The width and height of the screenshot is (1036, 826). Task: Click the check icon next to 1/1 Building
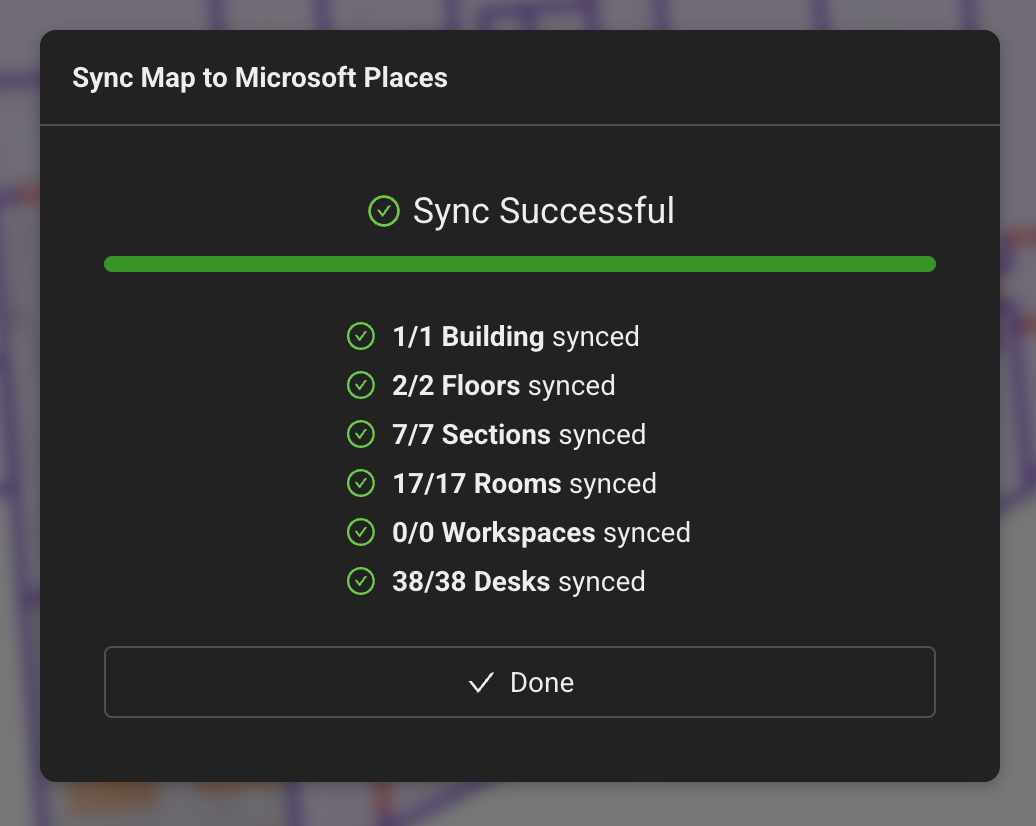point(361,336)
